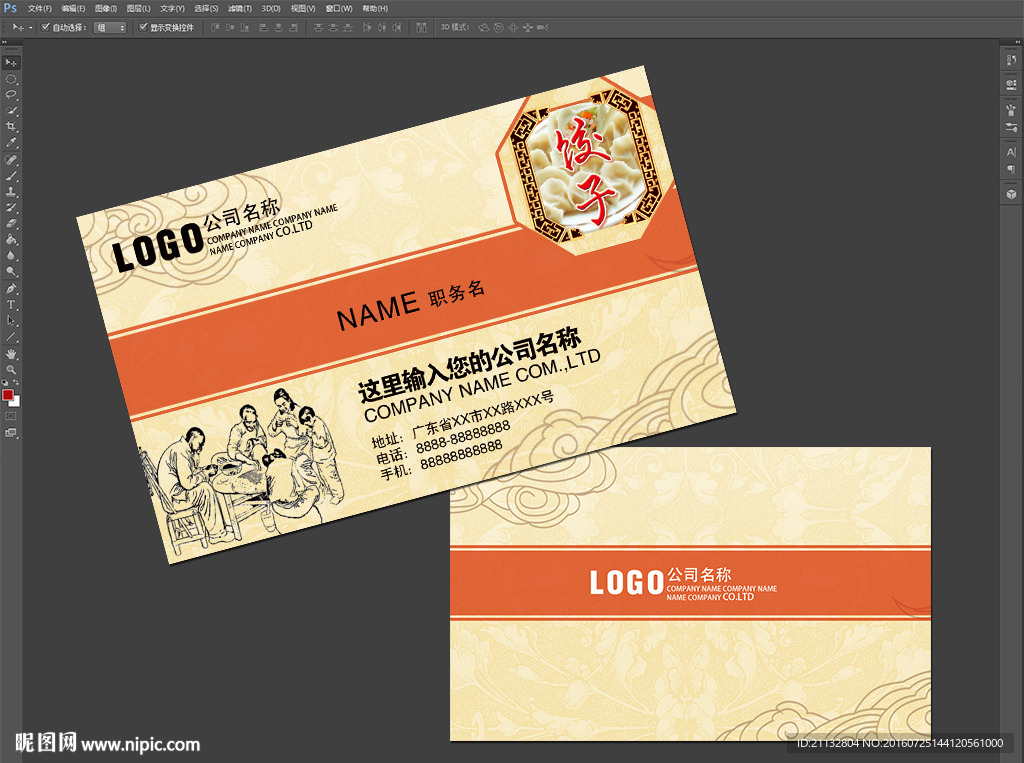The width and height of the screenshot is (1024, 763).
Task: Select the Eraser tool
Action: [x=11, y=223]
